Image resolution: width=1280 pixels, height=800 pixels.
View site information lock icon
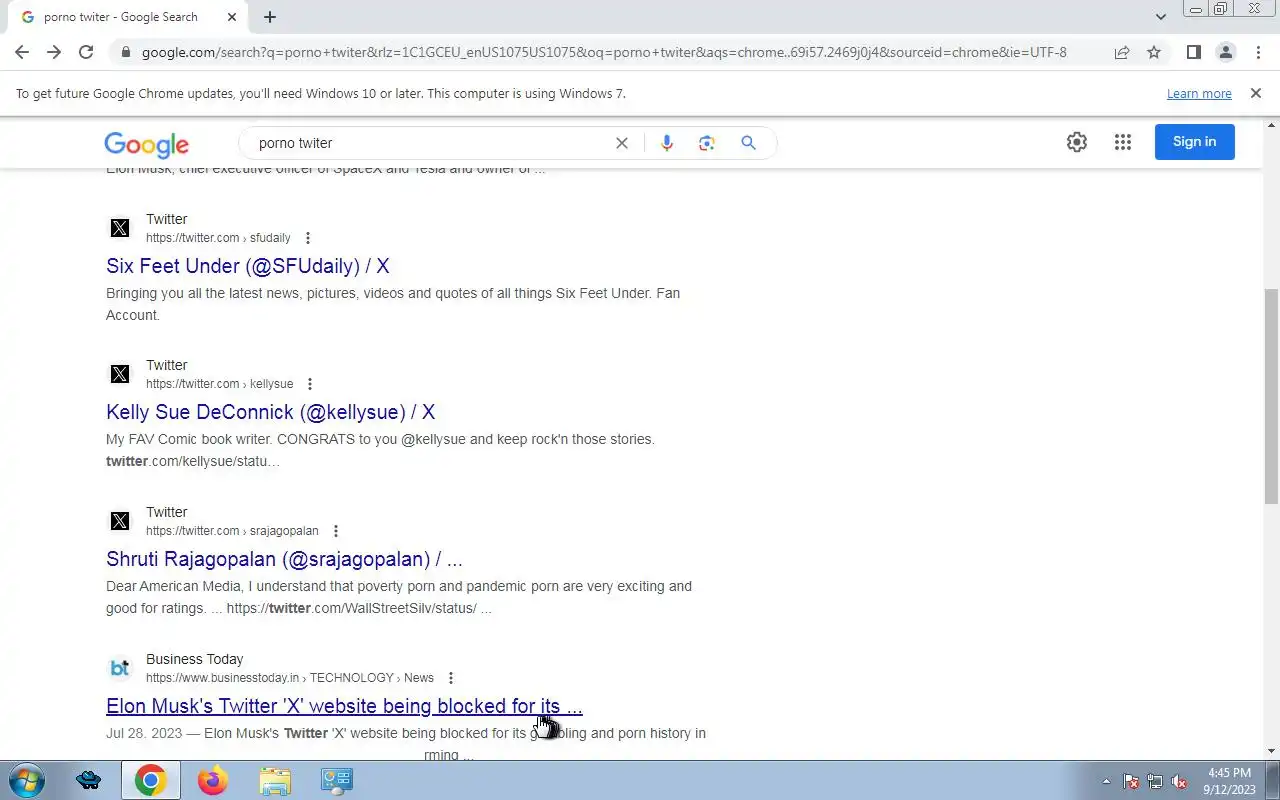click(x=125, y=52)
